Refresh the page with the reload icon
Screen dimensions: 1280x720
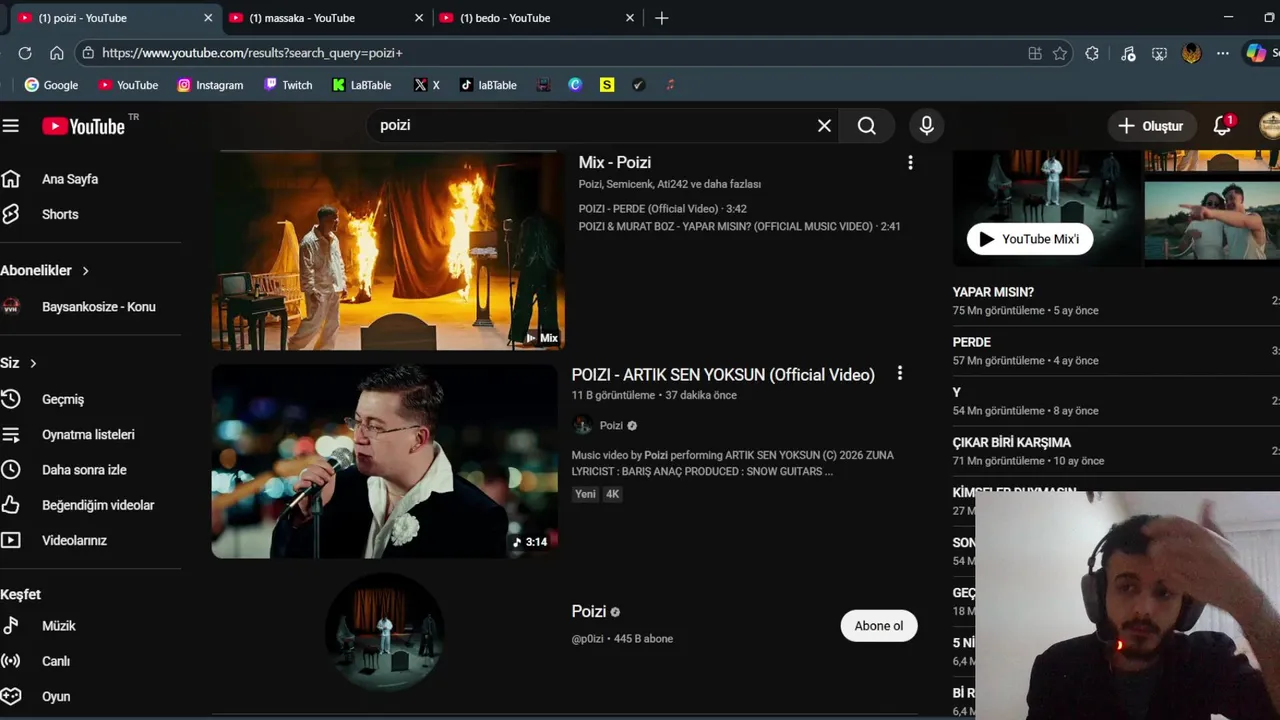25,53
